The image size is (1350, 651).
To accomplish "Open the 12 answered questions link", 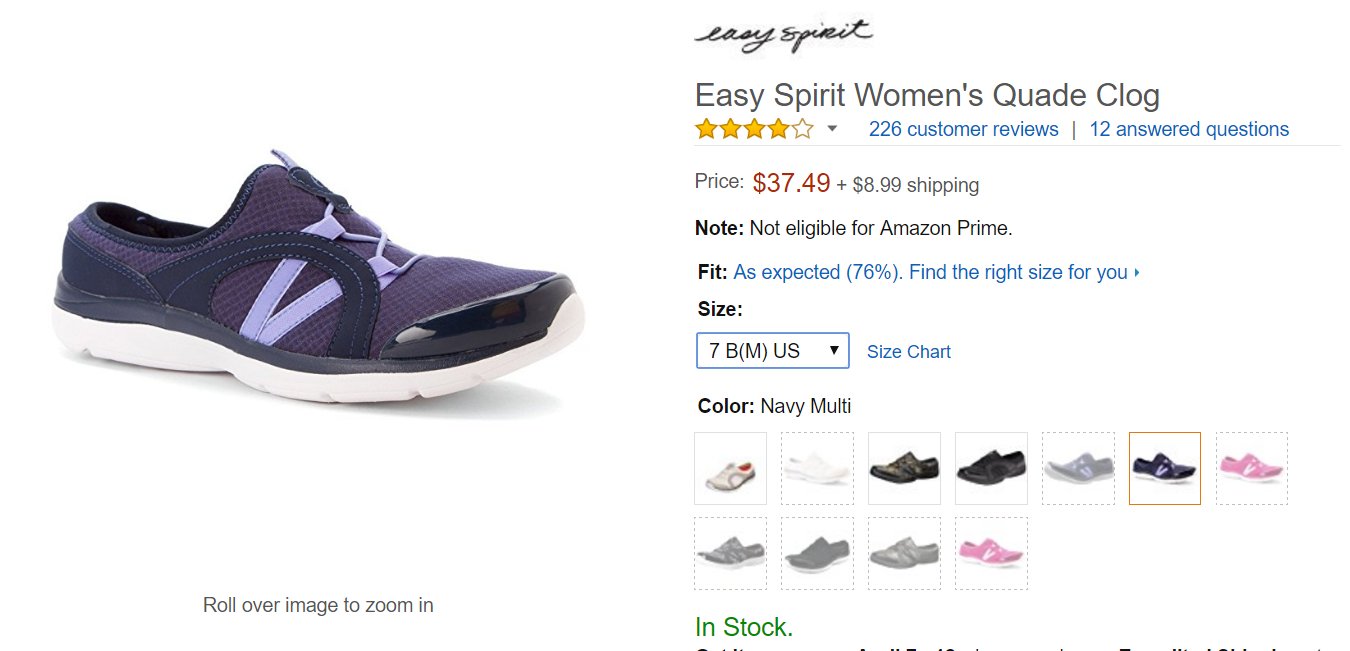I will pos(1189,129).
